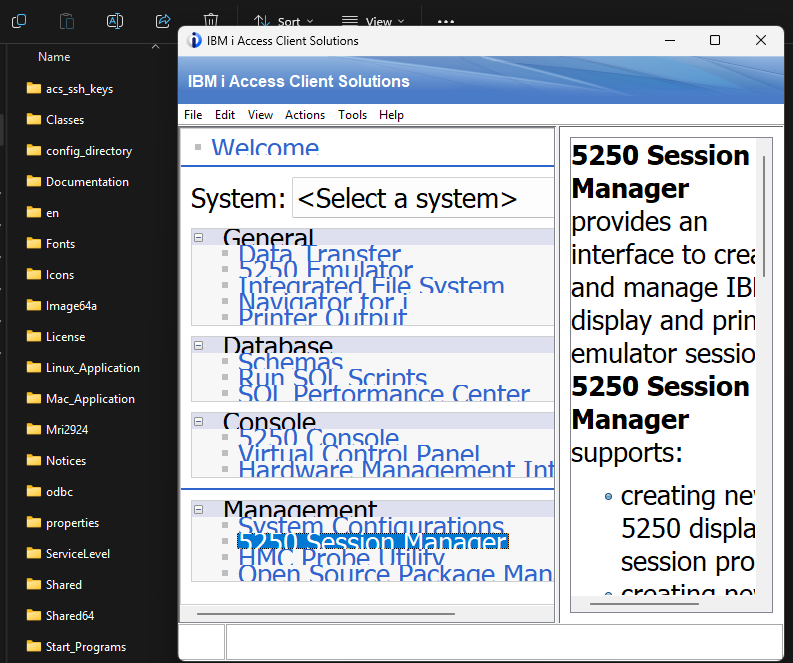The height and width of the screenshot is (663, 793).
Task: Open SQL Performance Center link
Action: [384, 393]
